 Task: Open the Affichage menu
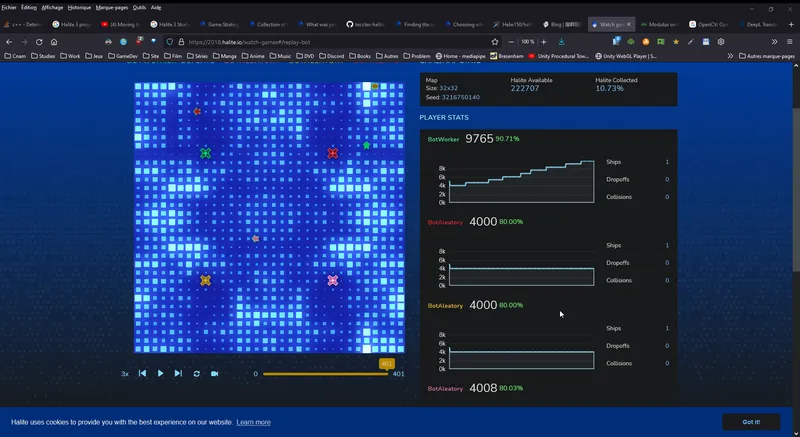pyautogui.click(x=52, y=8)
